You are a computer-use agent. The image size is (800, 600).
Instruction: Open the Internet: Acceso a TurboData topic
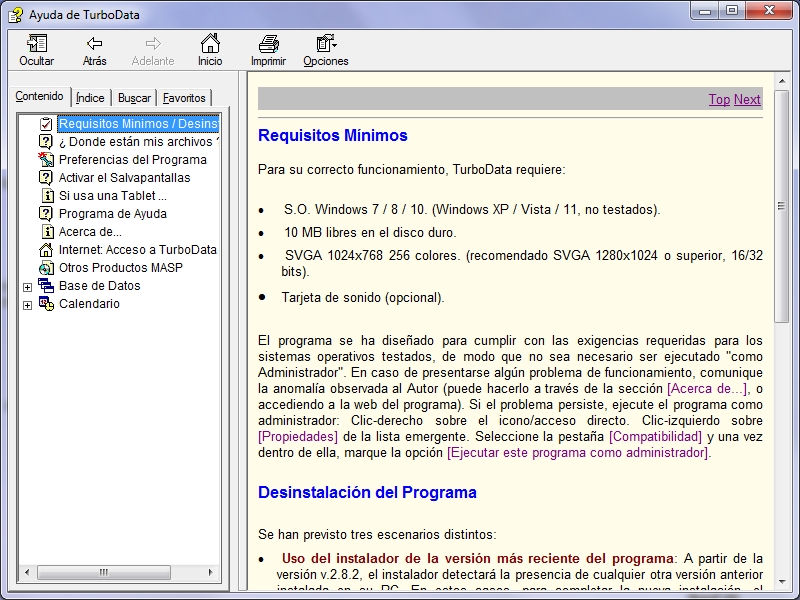pos(137,250)
